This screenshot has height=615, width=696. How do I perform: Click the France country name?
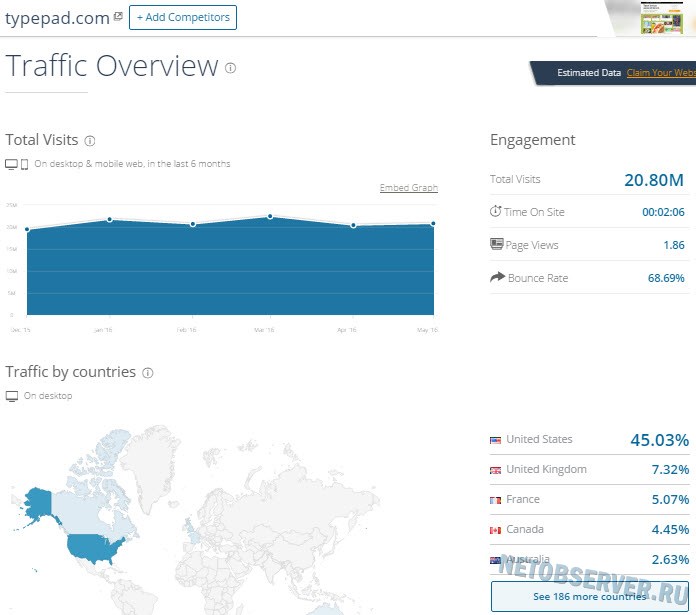click(523, 499)
